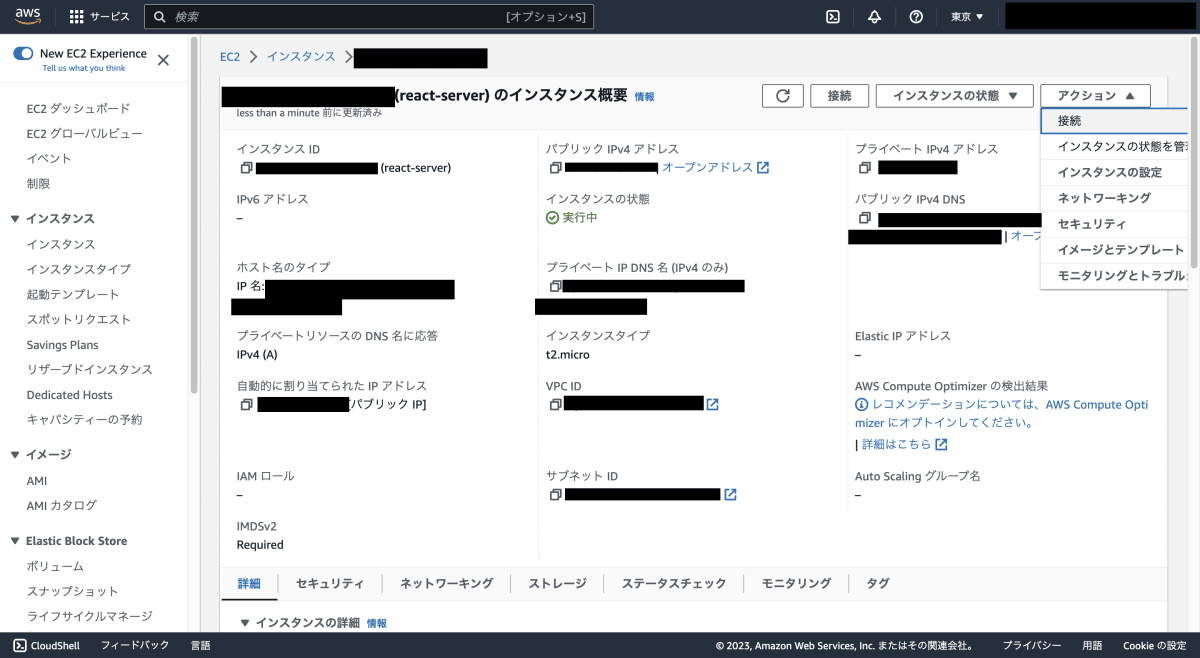Screen dimensions: 1200x658
Task: Open モニタリングとトラブル submenu
Action: (x=1114, y=276)
